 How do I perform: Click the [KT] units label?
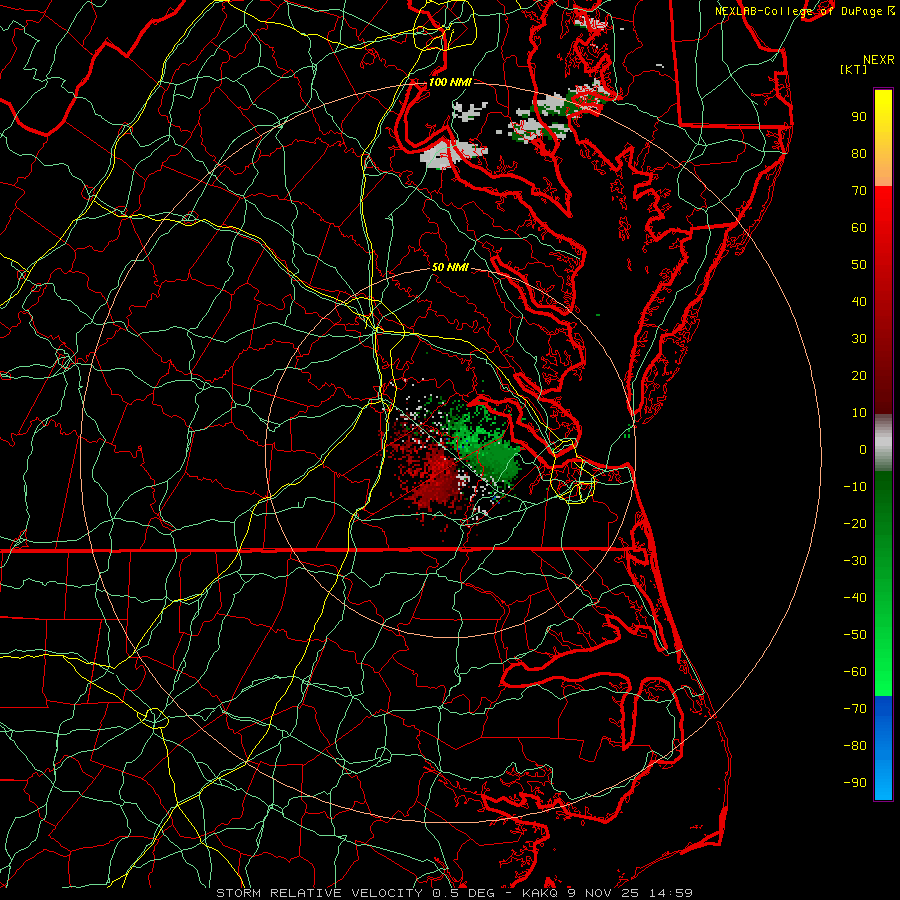tap(853, 69)
